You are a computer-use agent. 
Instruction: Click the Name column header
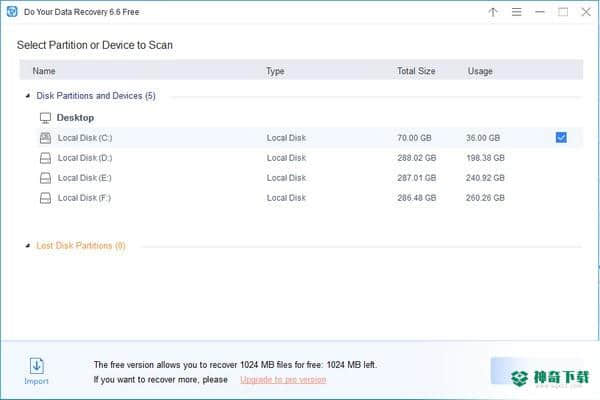click(x=44, y=71)
